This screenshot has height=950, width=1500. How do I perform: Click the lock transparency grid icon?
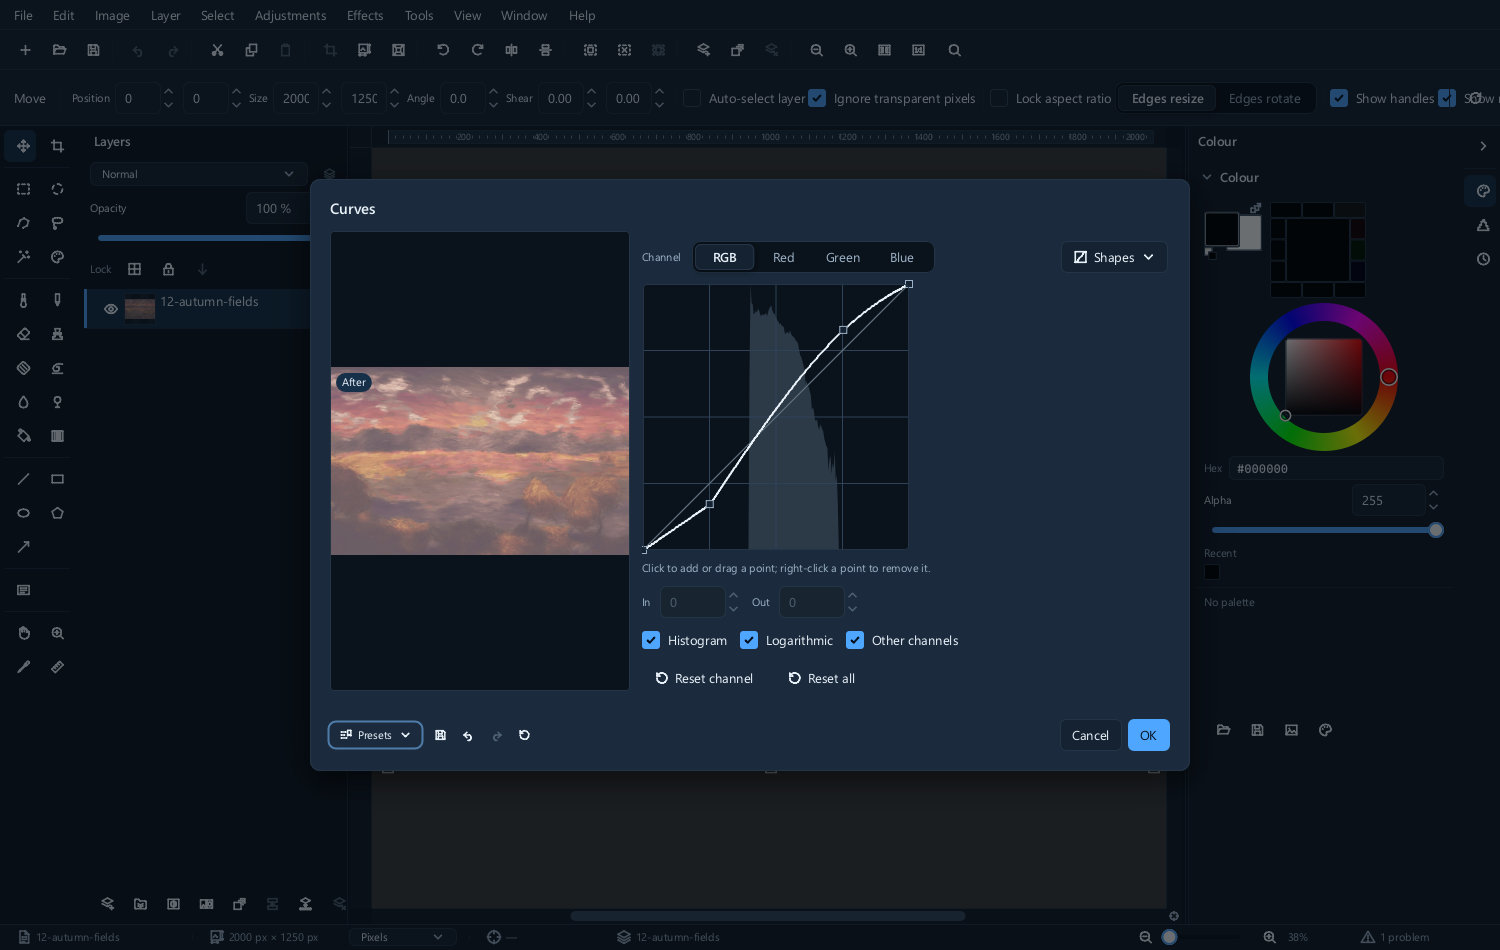(134, 269)
